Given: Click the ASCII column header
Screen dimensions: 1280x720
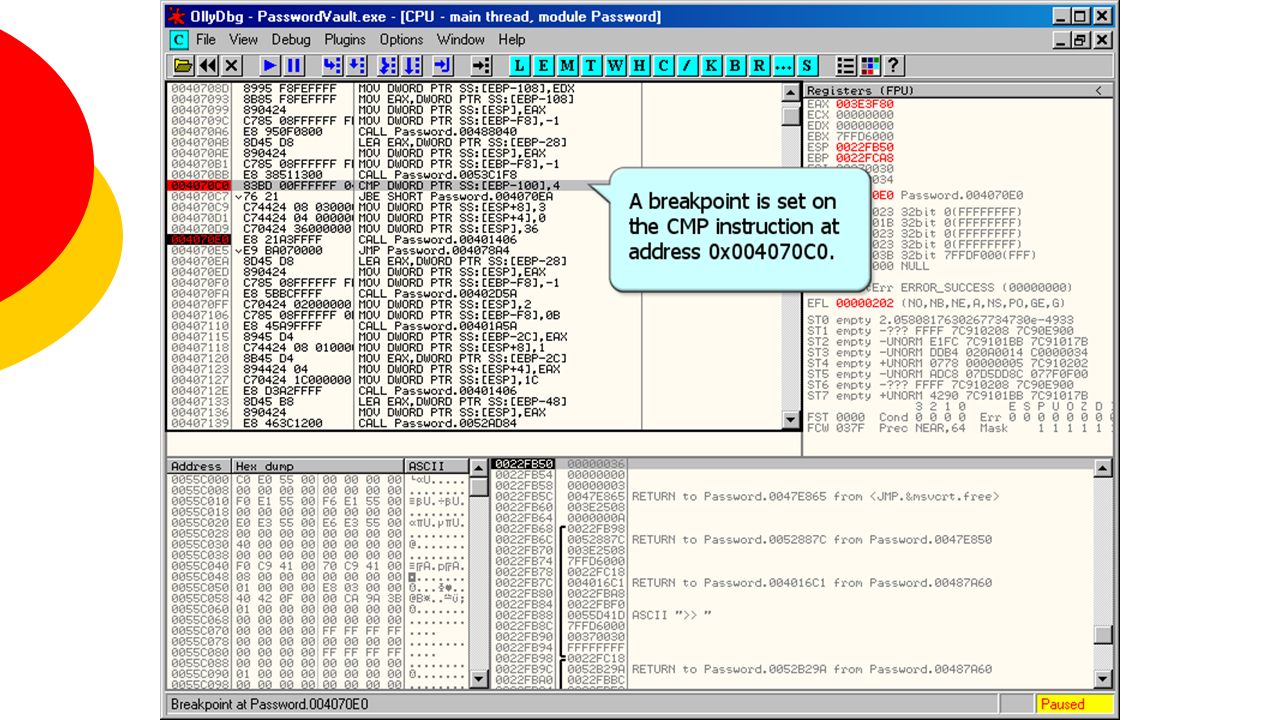Looking at the screenshot, I should click(437, 466).
